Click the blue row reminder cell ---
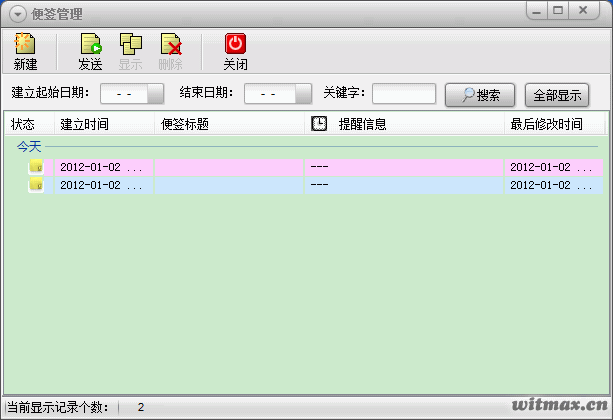Image resolution: width=613 pixels, height=420 pixels. [x=404, y=185]
